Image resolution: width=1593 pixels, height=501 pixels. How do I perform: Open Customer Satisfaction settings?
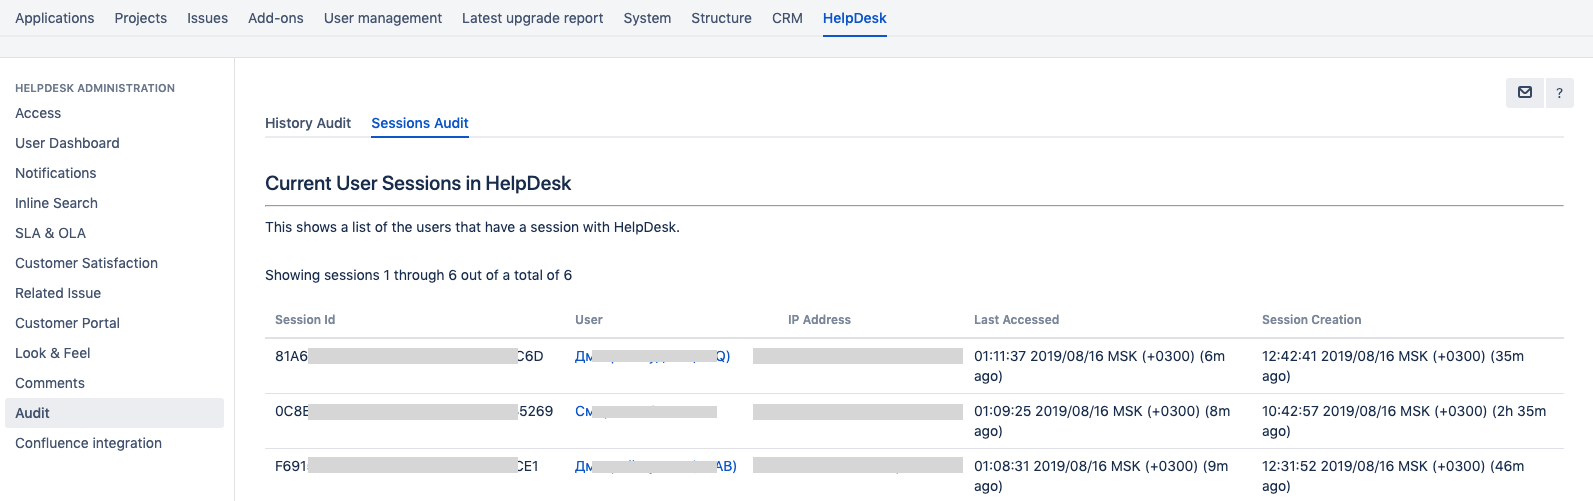pos(86,263)
